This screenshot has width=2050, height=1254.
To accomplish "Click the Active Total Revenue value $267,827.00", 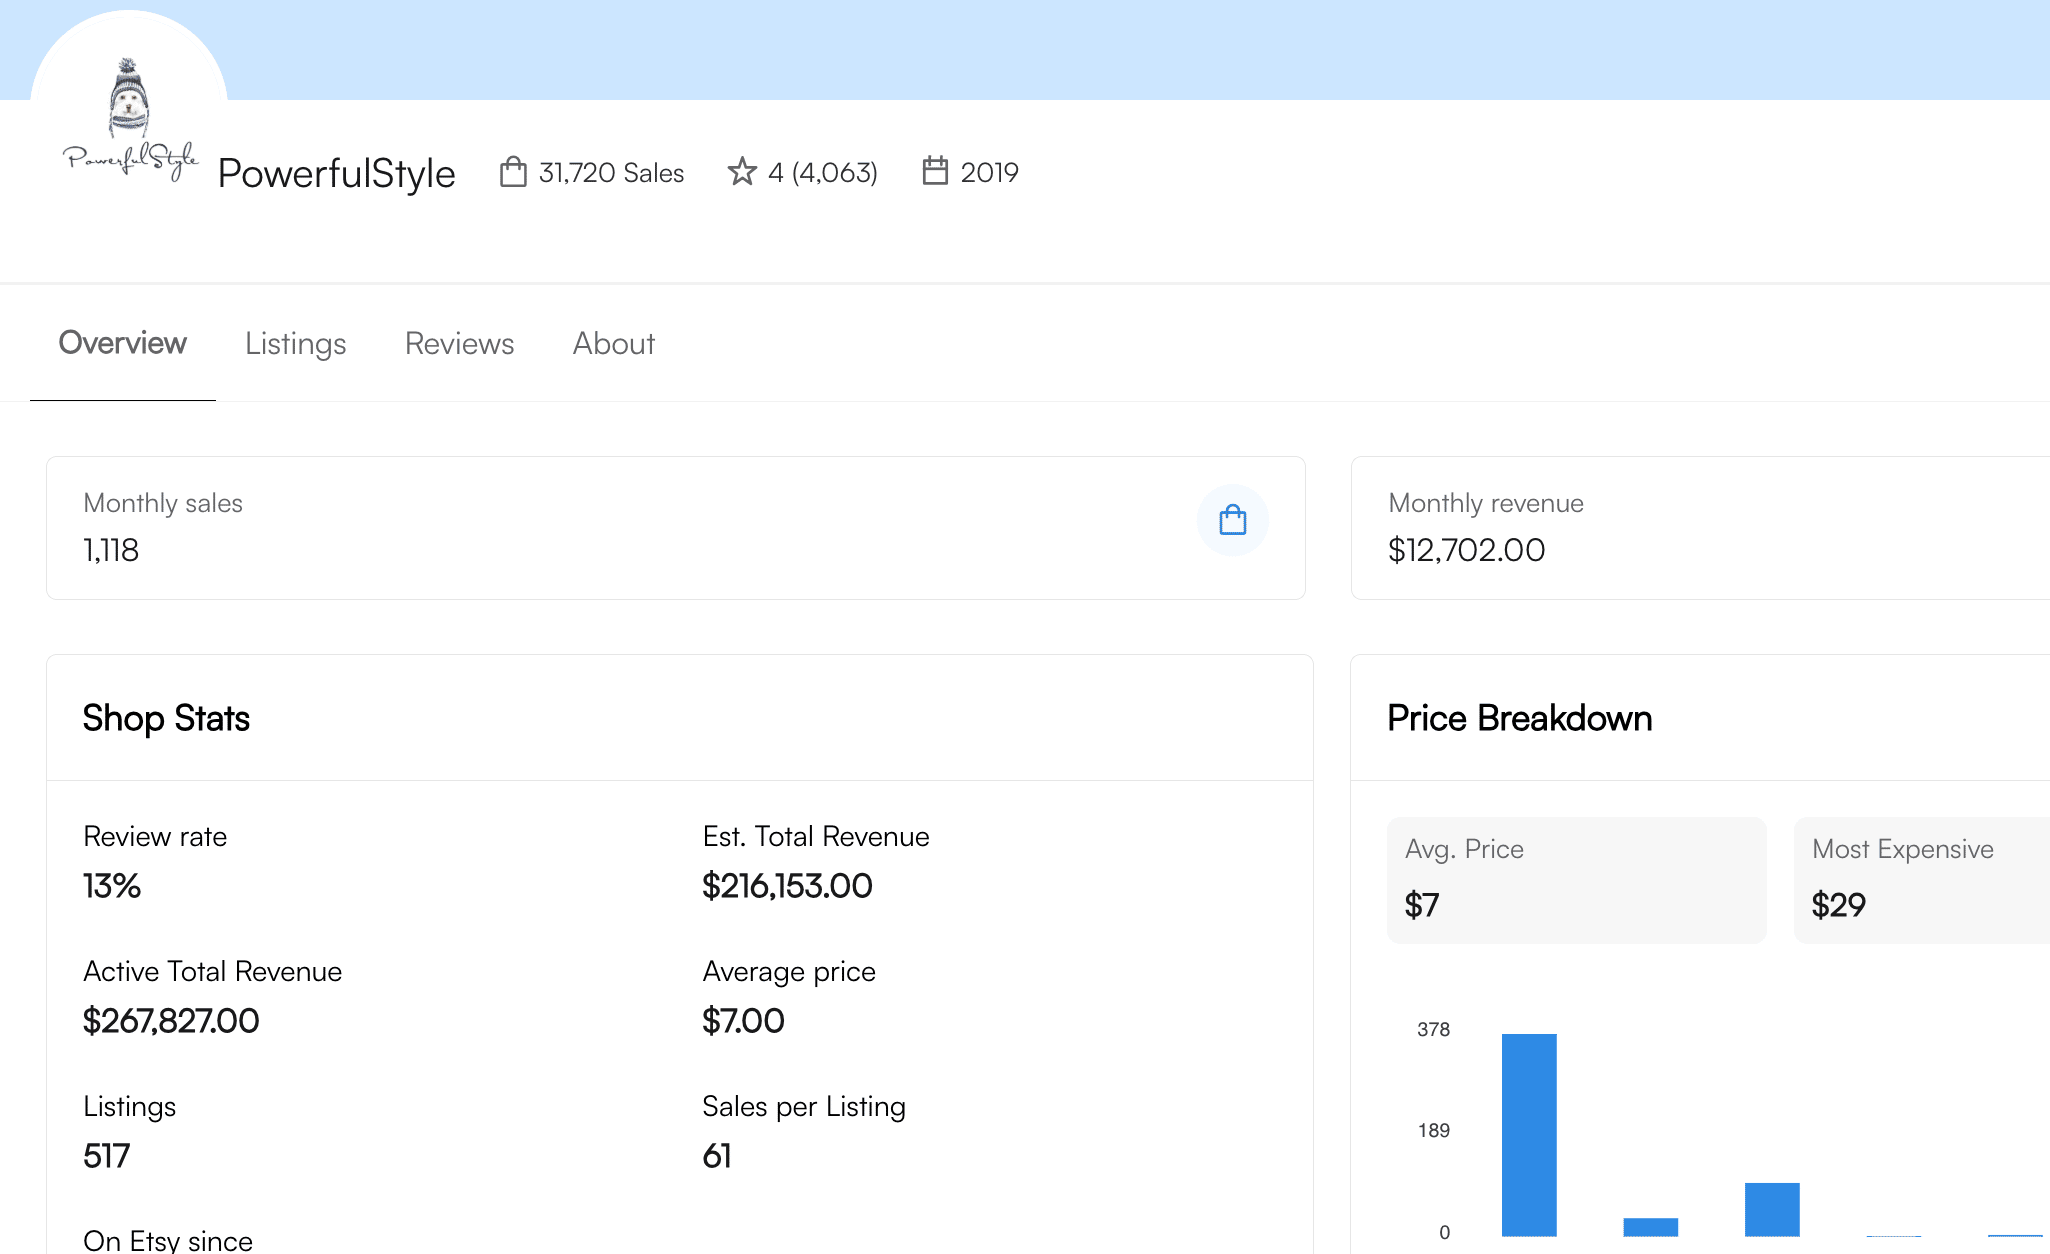I will point(171,1021).
